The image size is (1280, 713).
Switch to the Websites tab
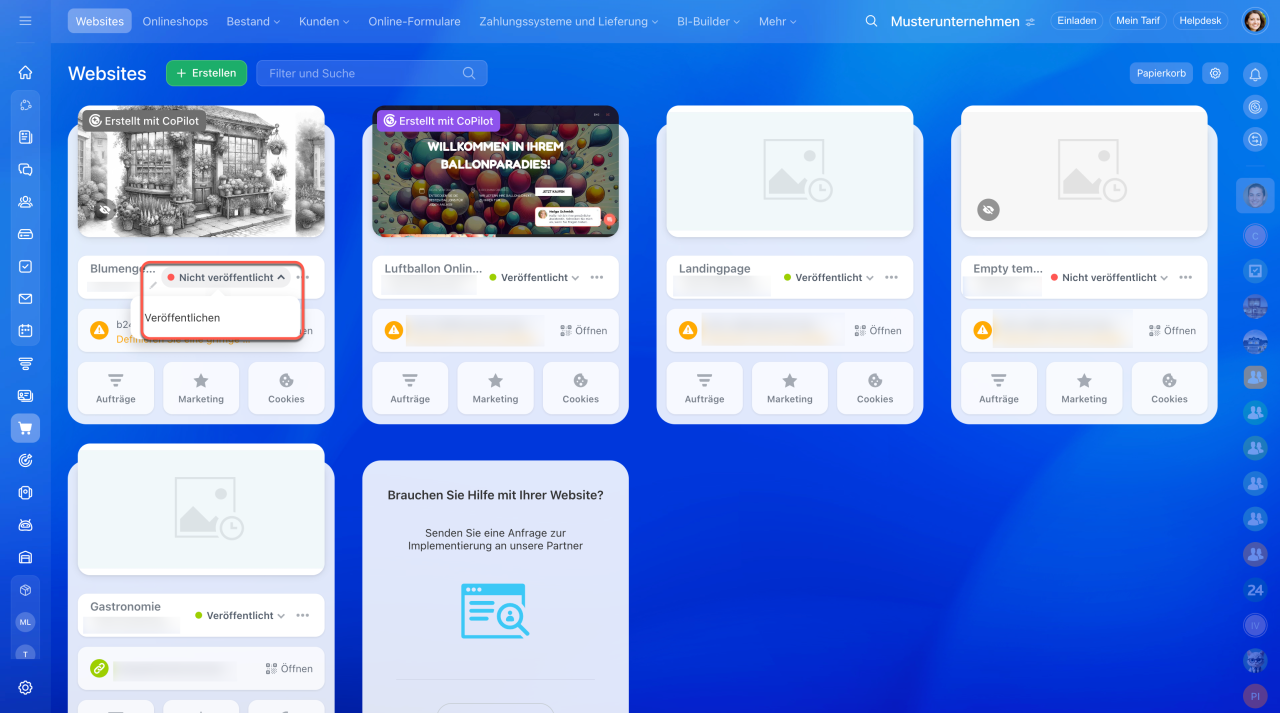(100, 21)
